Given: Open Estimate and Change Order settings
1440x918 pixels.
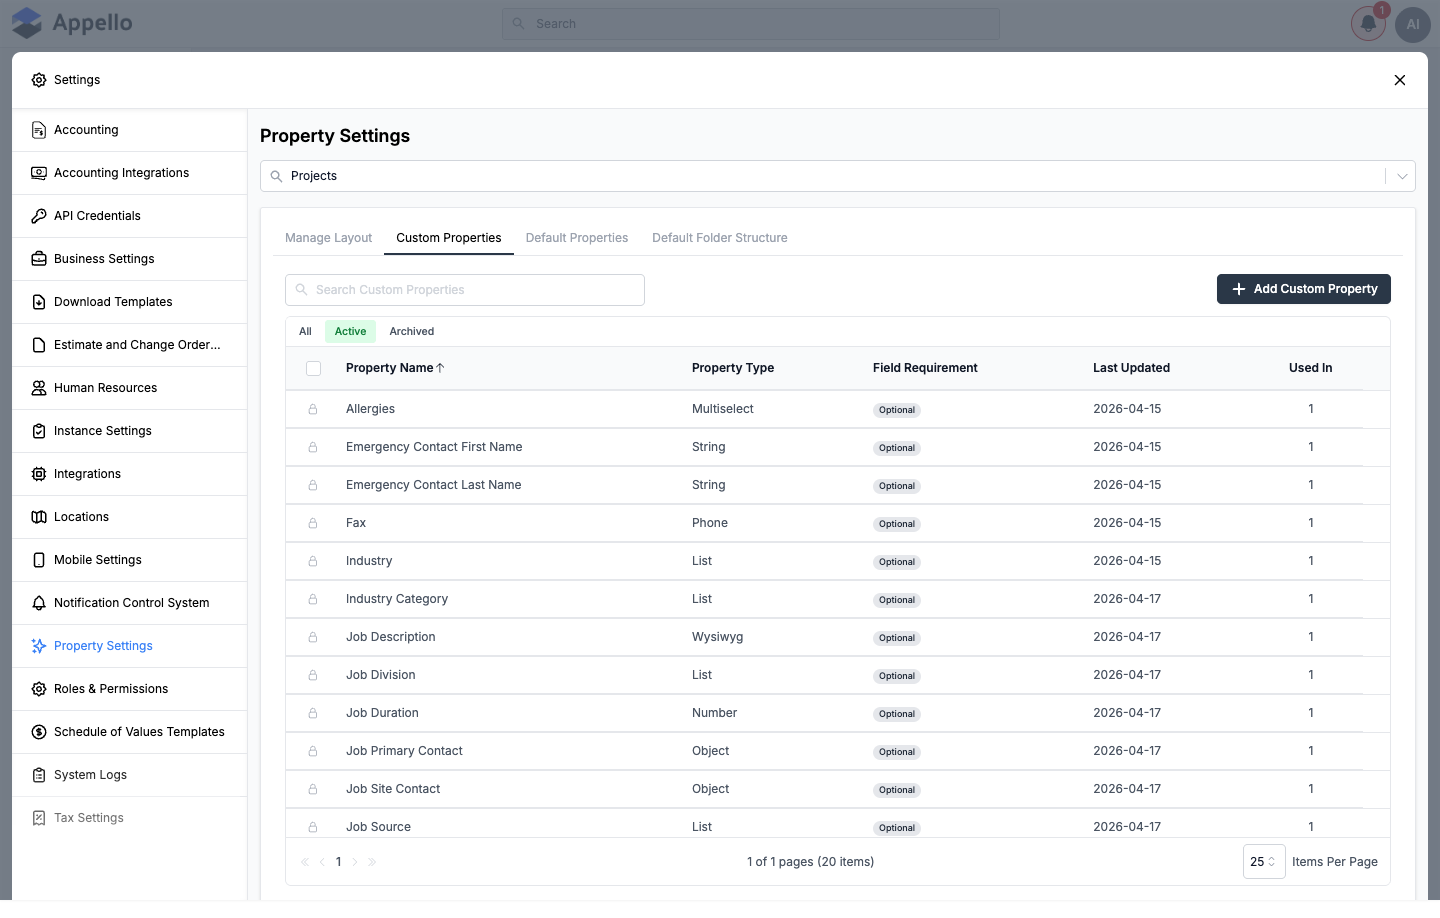Looking at the screenshot, I should [130, 345].
